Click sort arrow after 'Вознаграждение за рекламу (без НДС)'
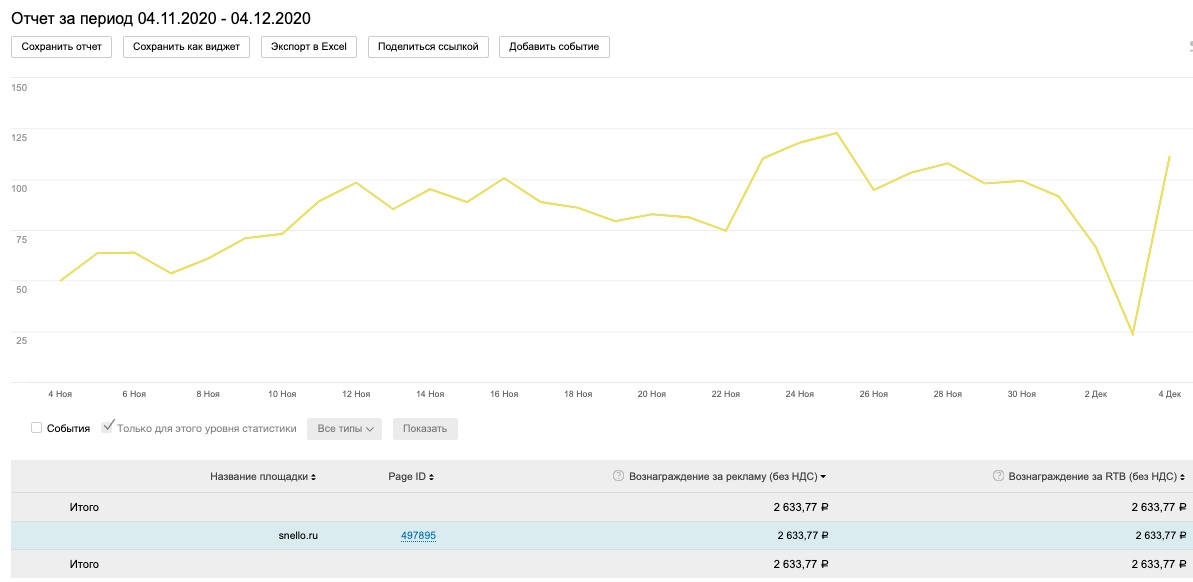1193x582 pixels. click(x=823, y=478)
